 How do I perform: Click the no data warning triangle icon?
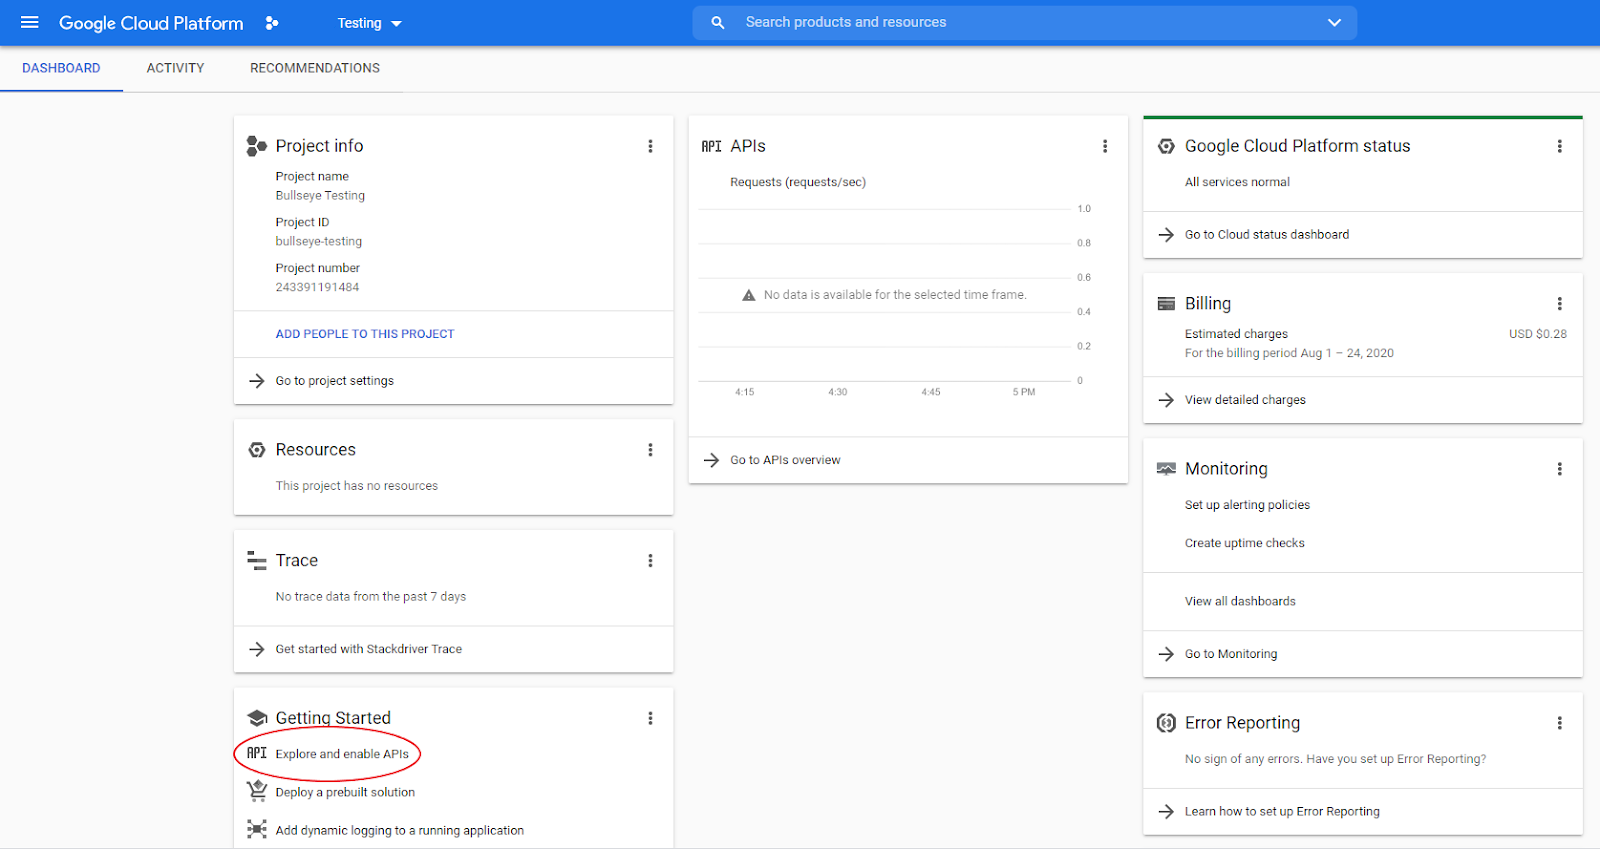click(748, 295)
